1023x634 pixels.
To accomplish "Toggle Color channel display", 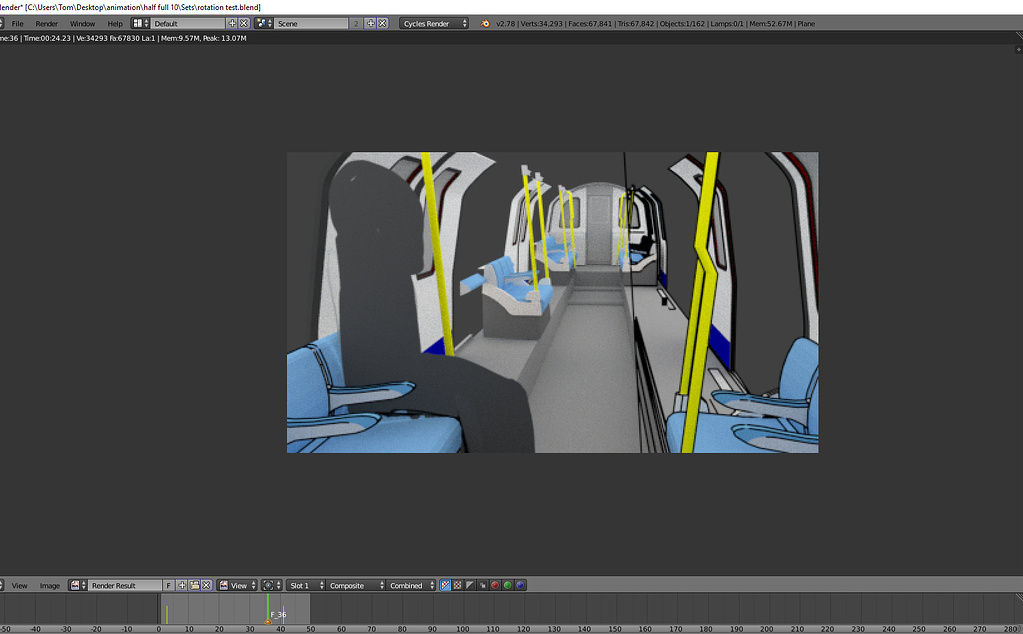I will [x=457, y=586].
